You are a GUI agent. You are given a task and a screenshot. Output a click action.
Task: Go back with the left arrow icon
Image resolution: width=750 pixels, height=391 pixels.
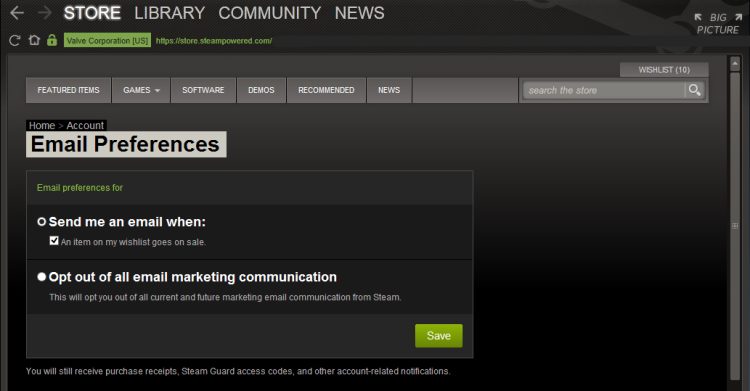(x=17, y=13)
